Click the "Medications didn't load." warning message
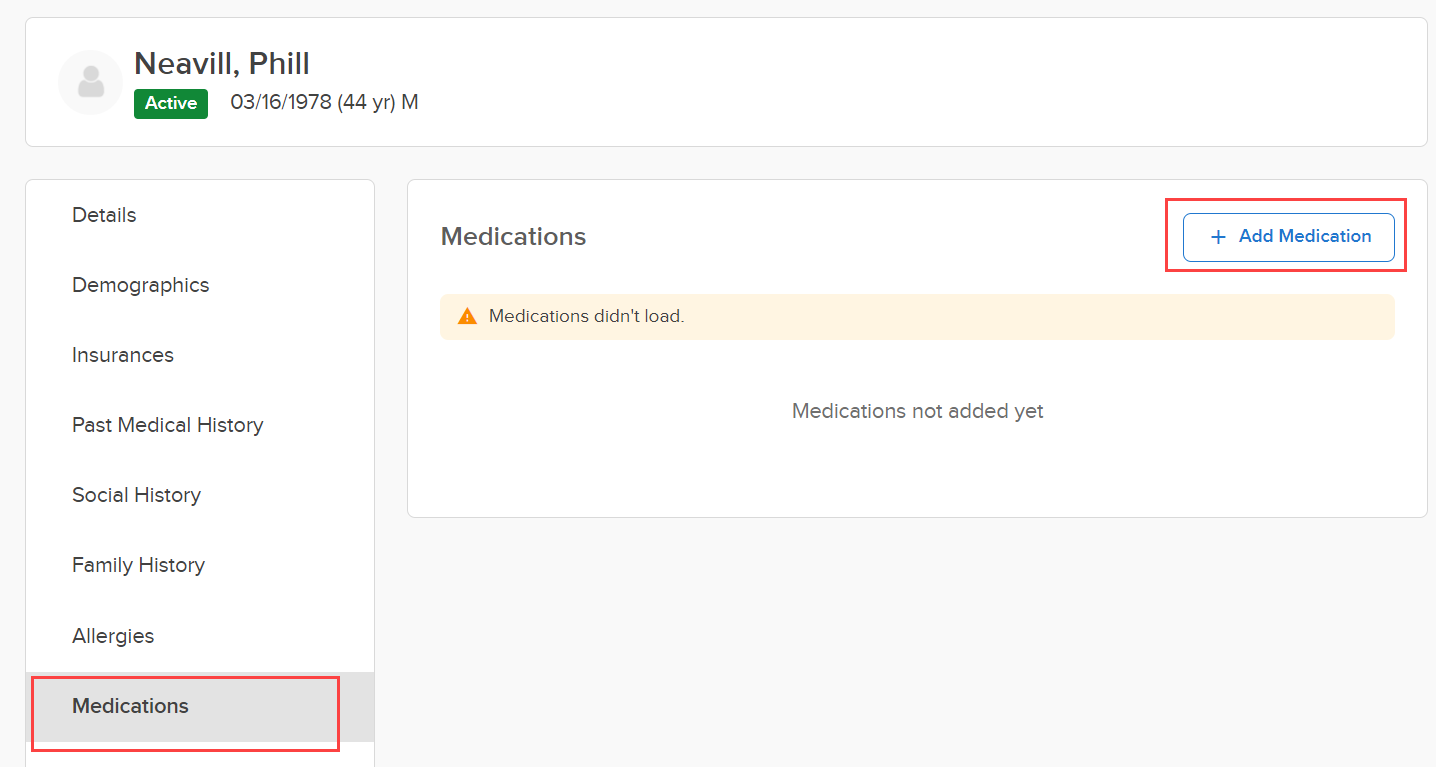 coord(586,316)
